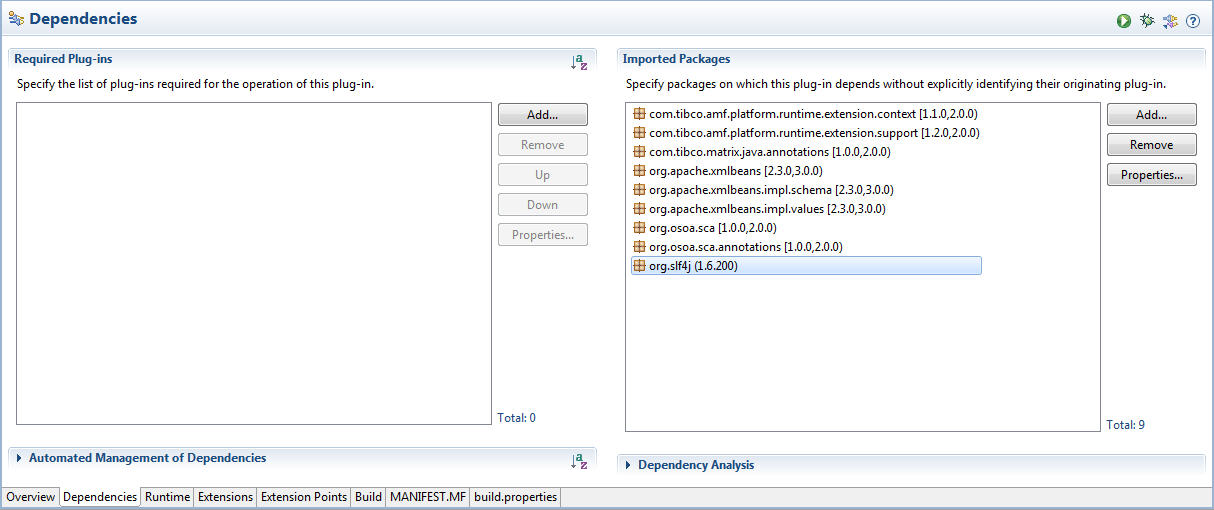The image size is (1214, 510).
Task: Select com.tibco.matrix.java.annotations package
Action: click(806, 152)
